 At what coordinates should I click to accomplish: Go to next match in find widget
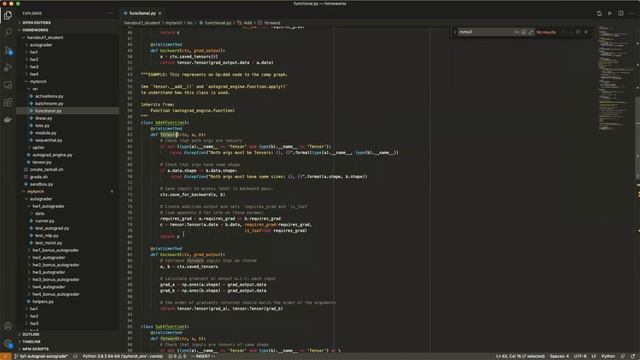(571, 32)
